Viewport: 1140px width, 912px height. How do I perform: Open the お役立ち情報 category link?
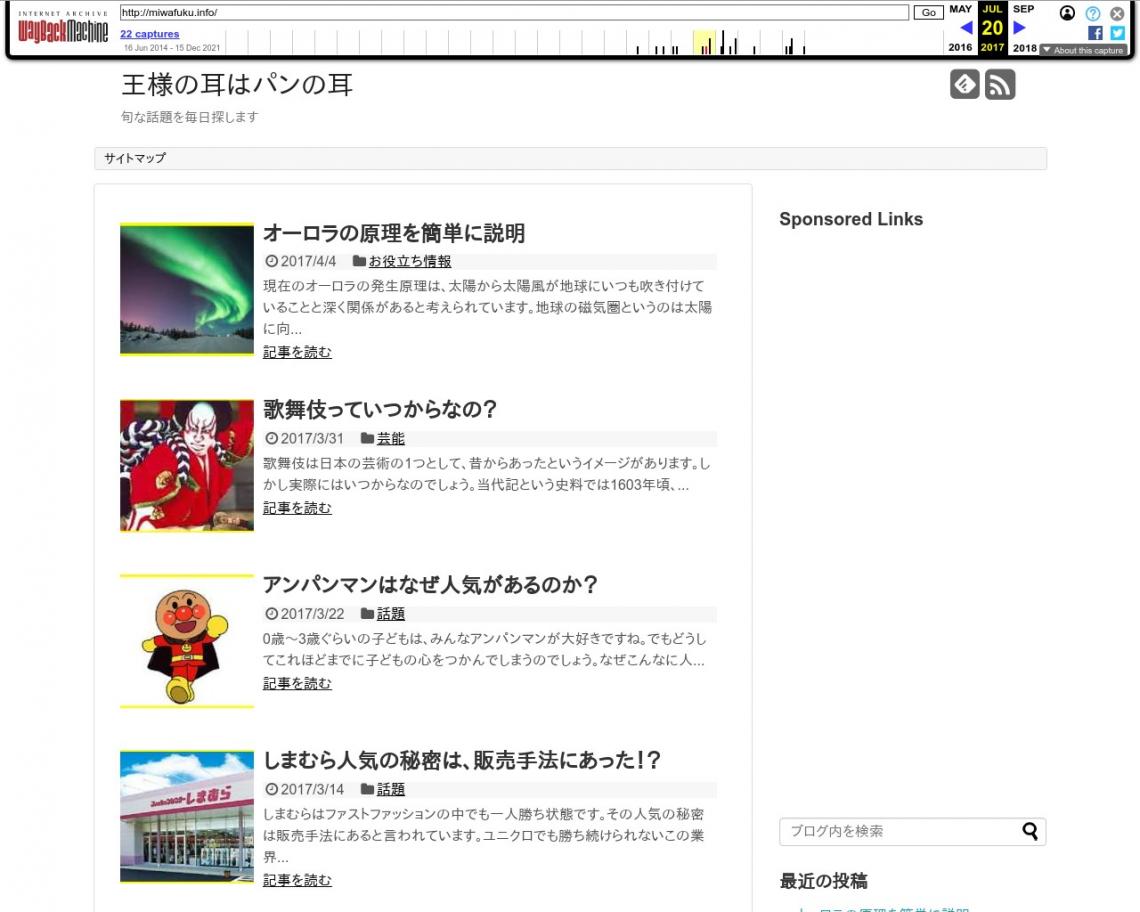[410, 261]
